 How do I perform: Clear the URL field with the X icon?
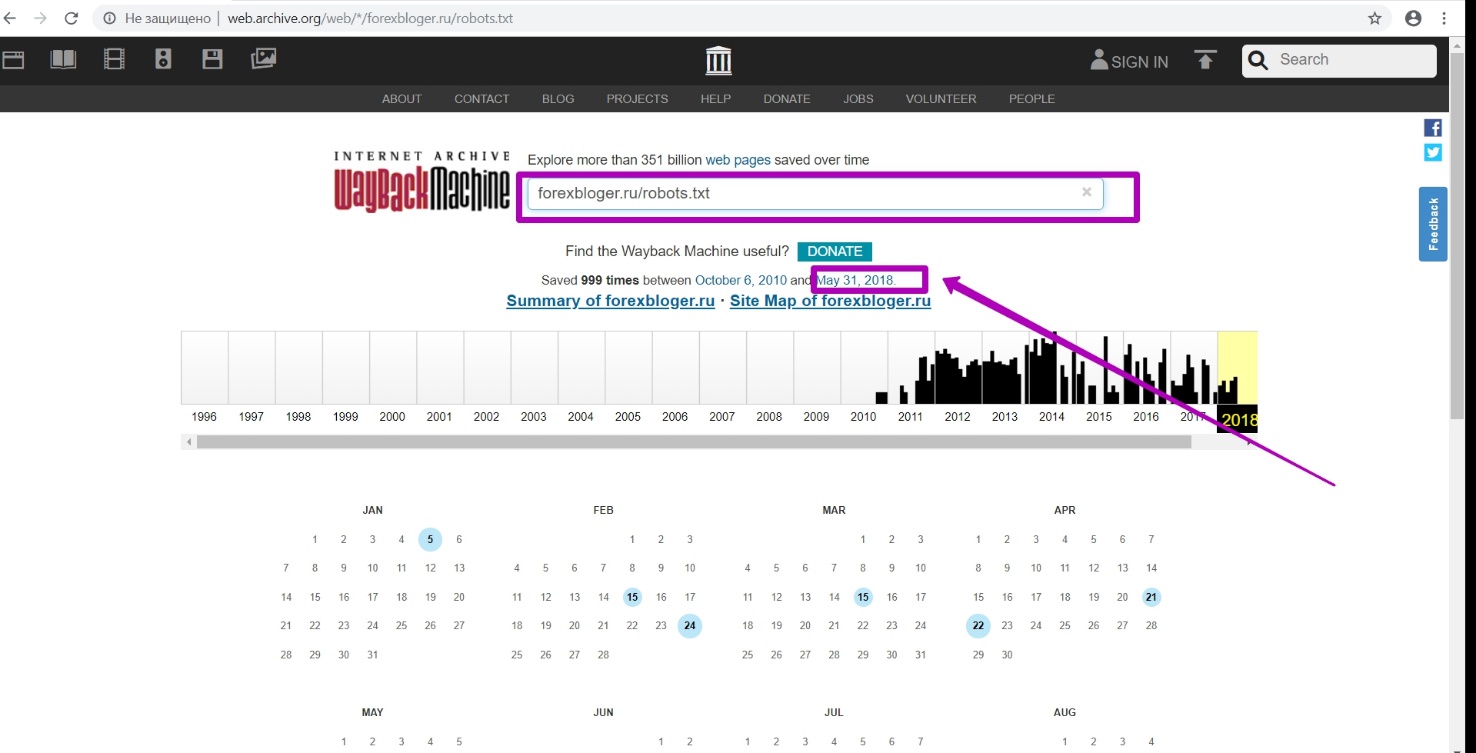pos(1086,192)
